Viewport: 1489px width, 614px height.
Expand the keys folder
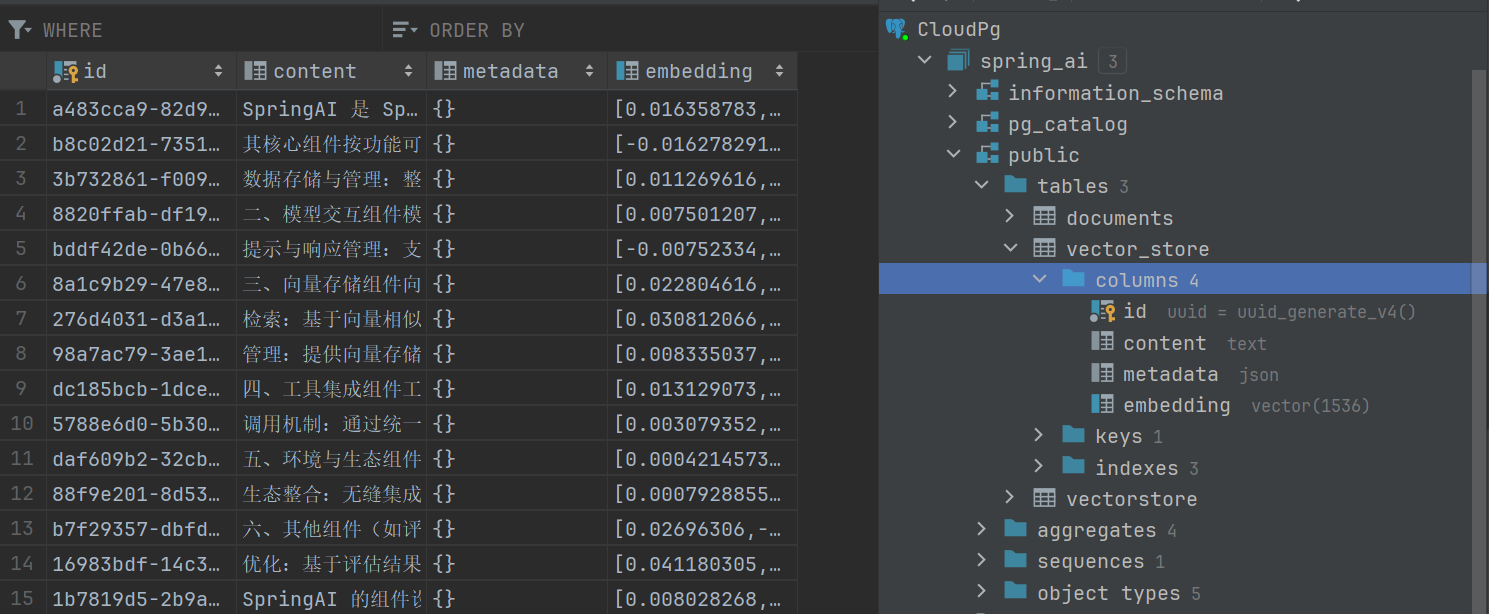[x=1039, y=435]
